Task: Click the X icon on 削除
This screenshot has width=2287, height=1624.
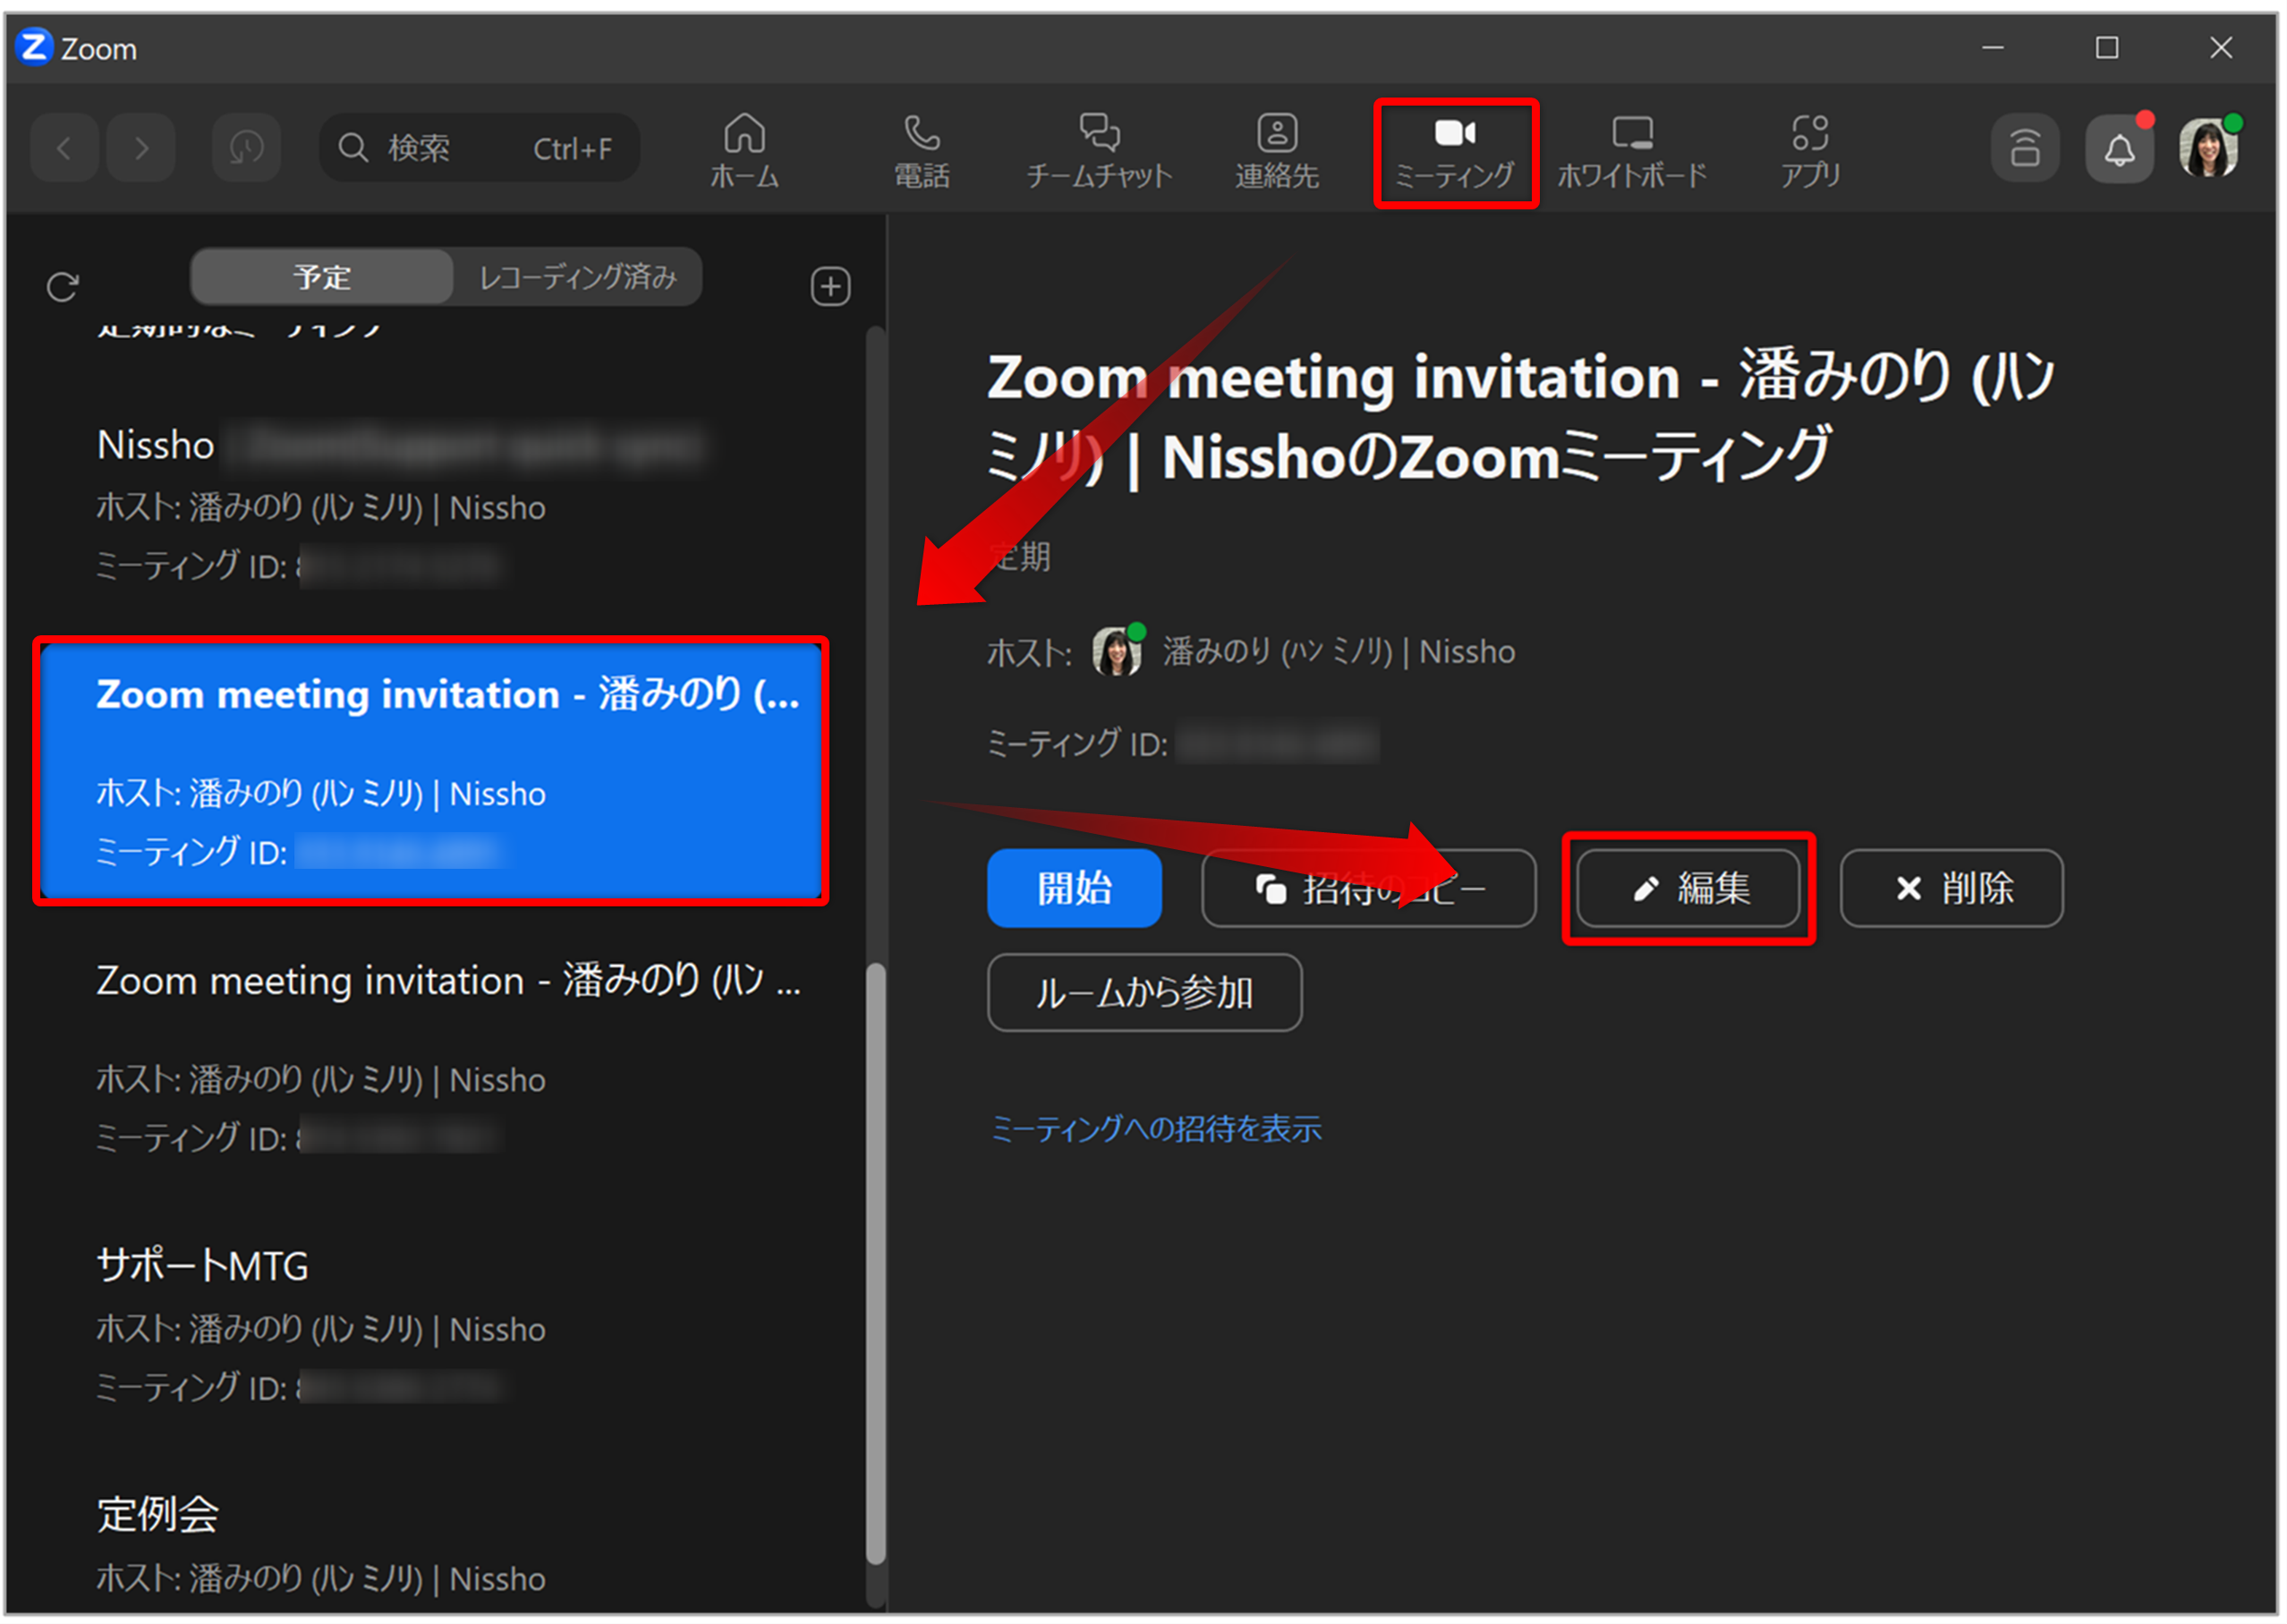Action: pyautogui.click(x=1908, y=888)
